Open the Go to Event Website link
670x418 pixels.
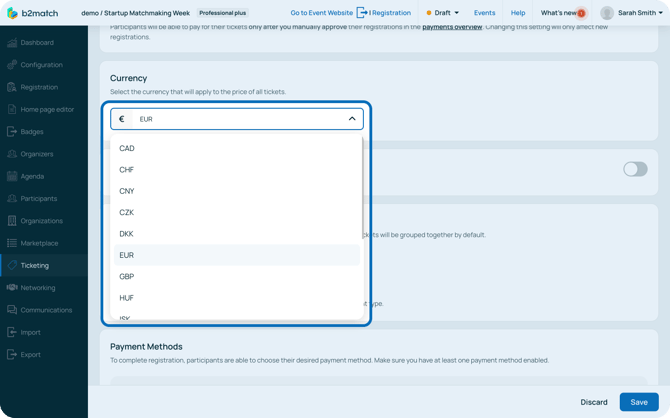click(321, 13)
